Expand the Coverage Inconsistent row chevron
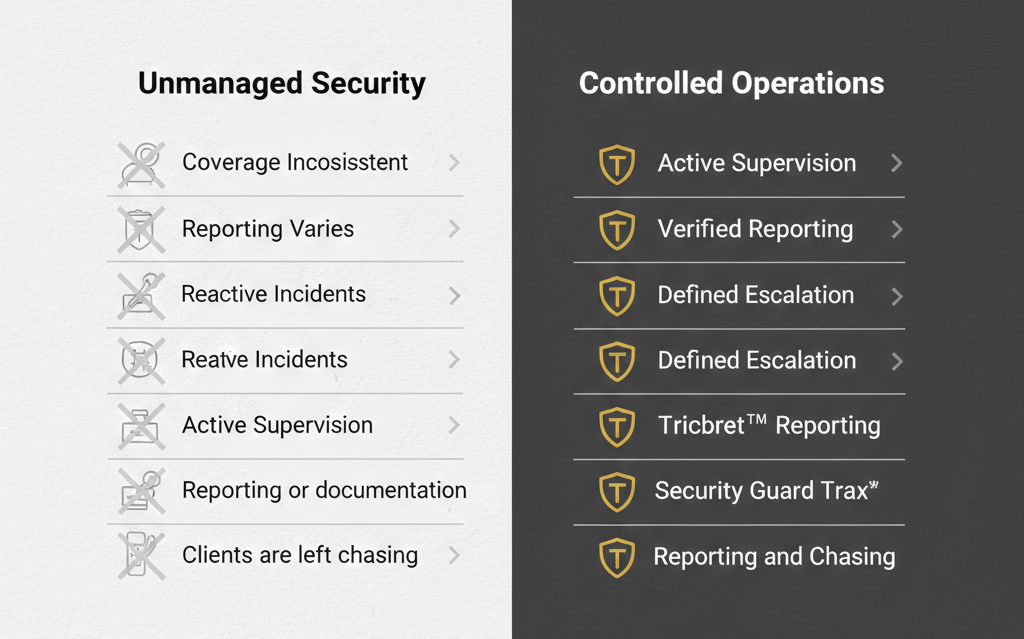Image resolution: width=1024 pixels, height=639 pixels. coord(454,162)
